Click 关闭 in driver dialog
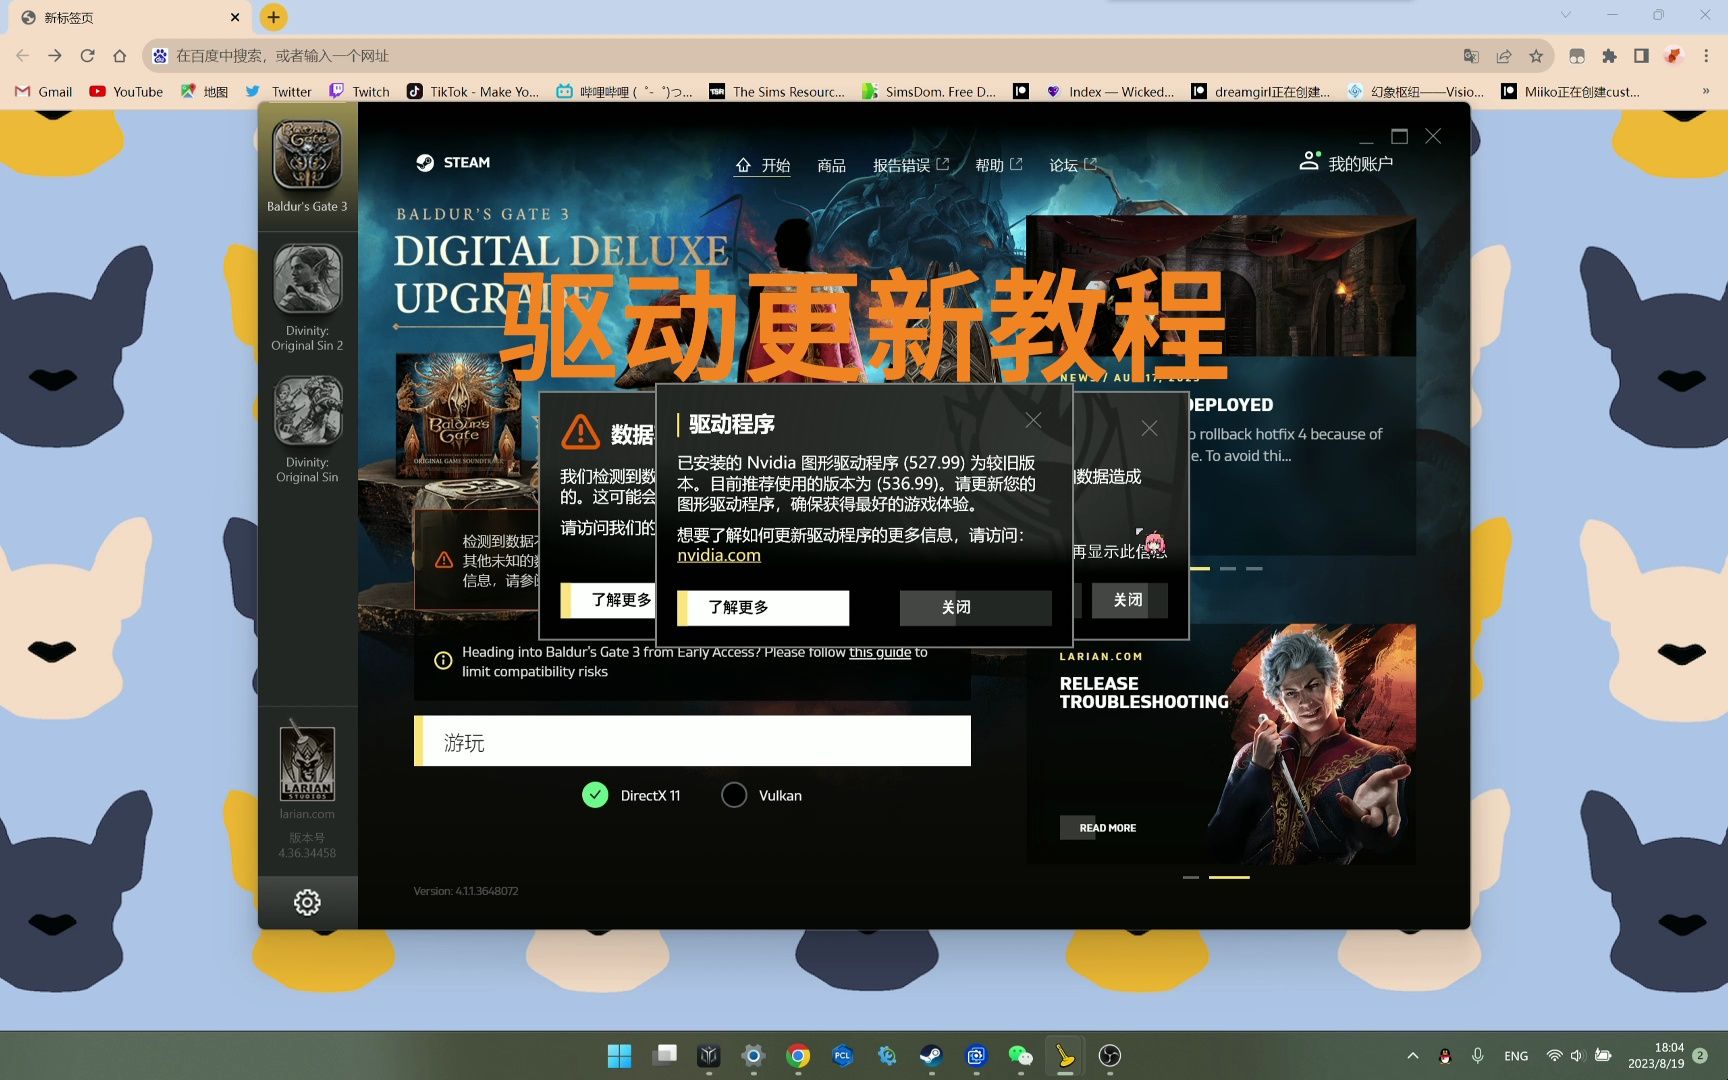 point(975,607)
